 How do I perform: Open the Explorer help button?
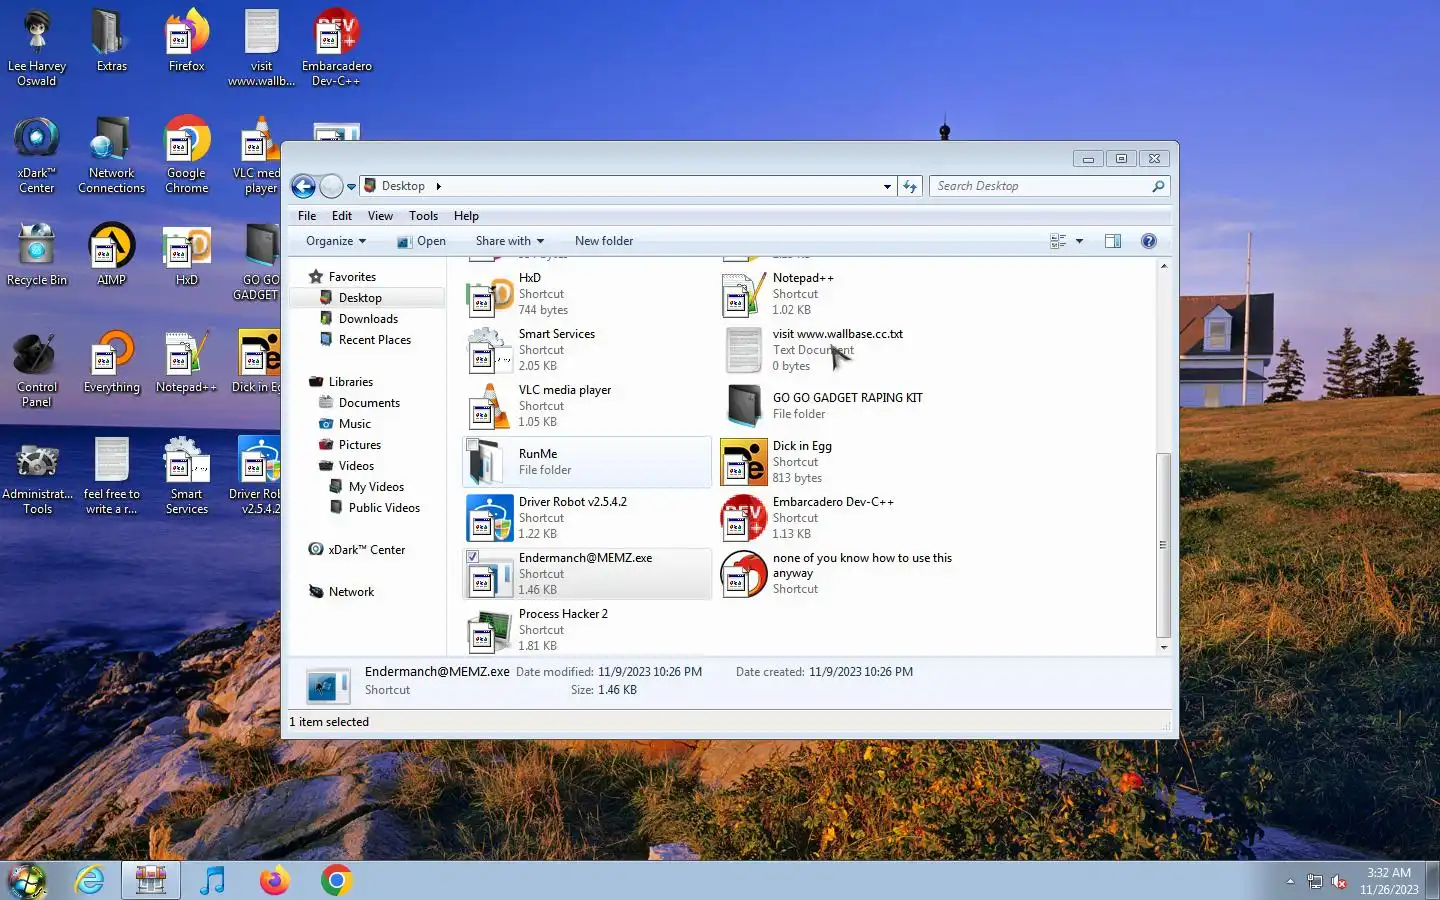(x=1149, y=241)
